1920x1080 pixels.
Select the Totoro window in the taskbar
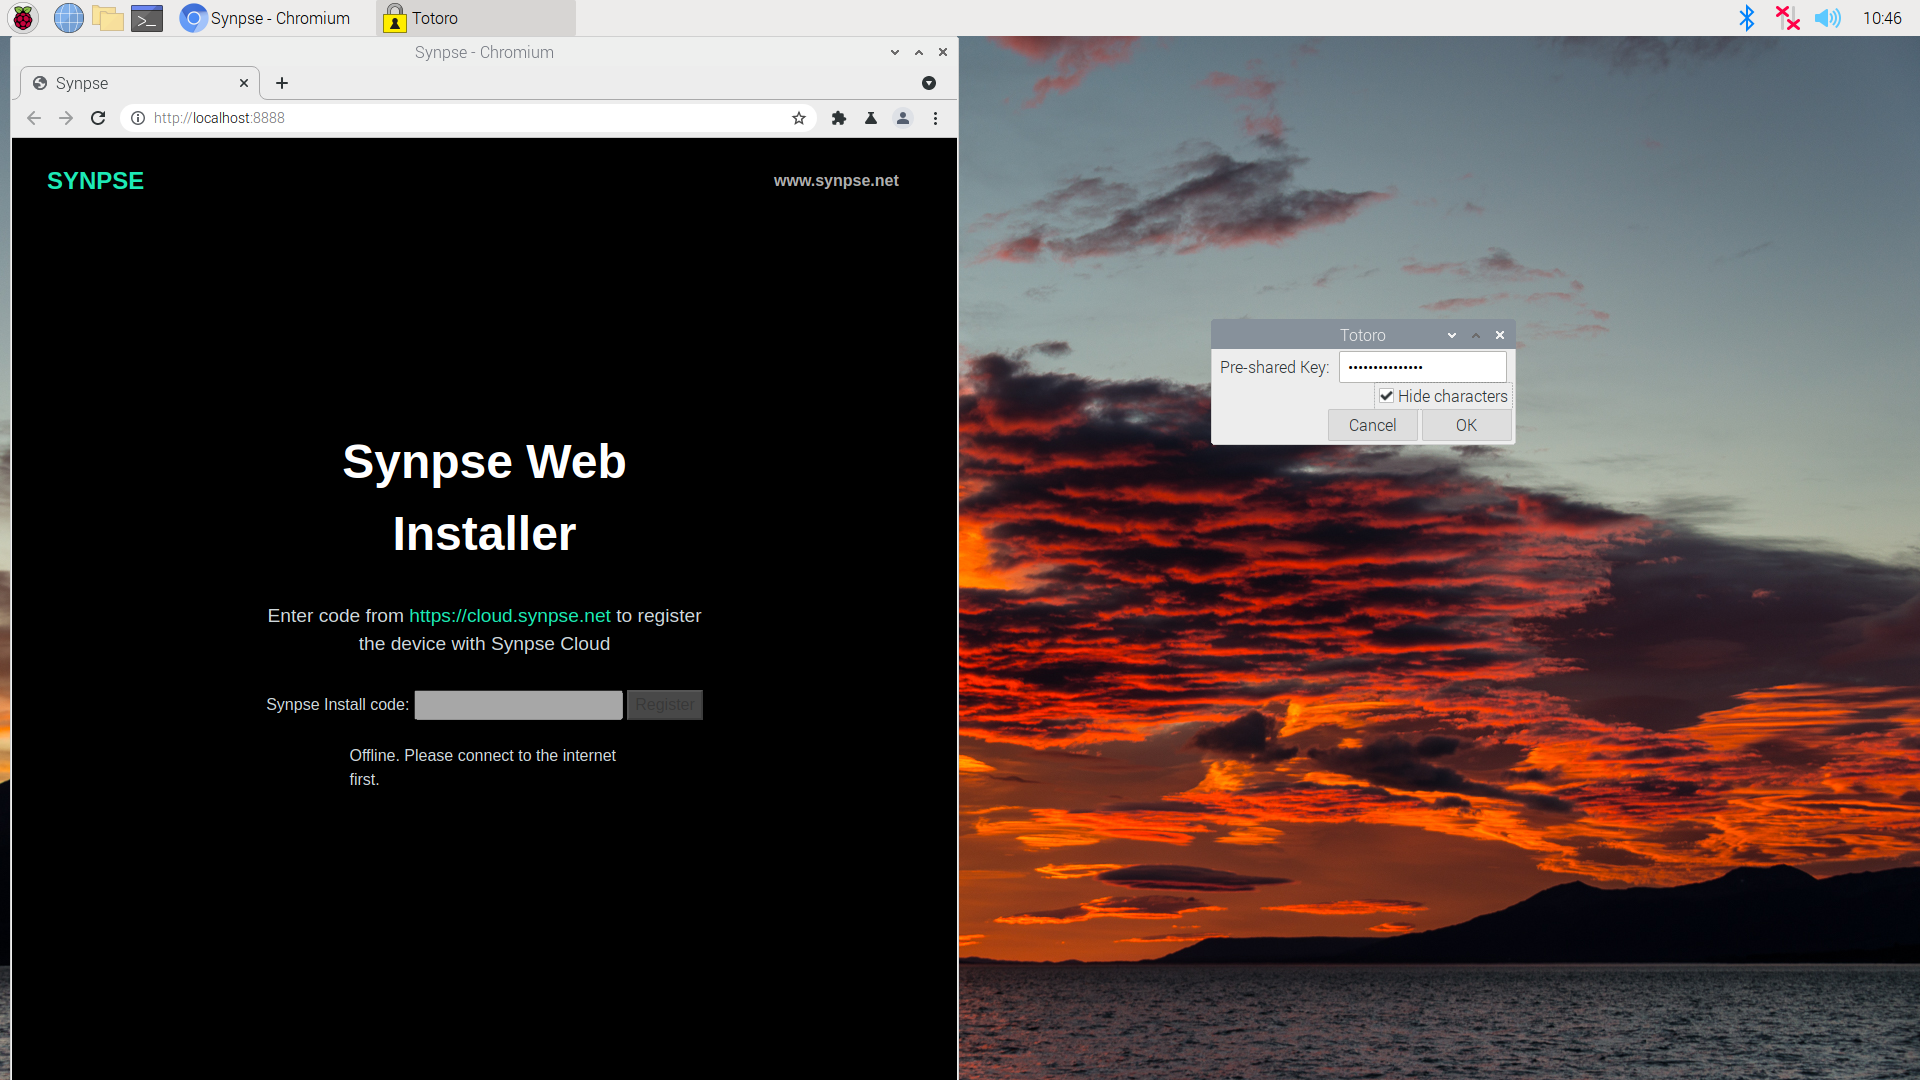pyautogui.click(x=475, y=17)
